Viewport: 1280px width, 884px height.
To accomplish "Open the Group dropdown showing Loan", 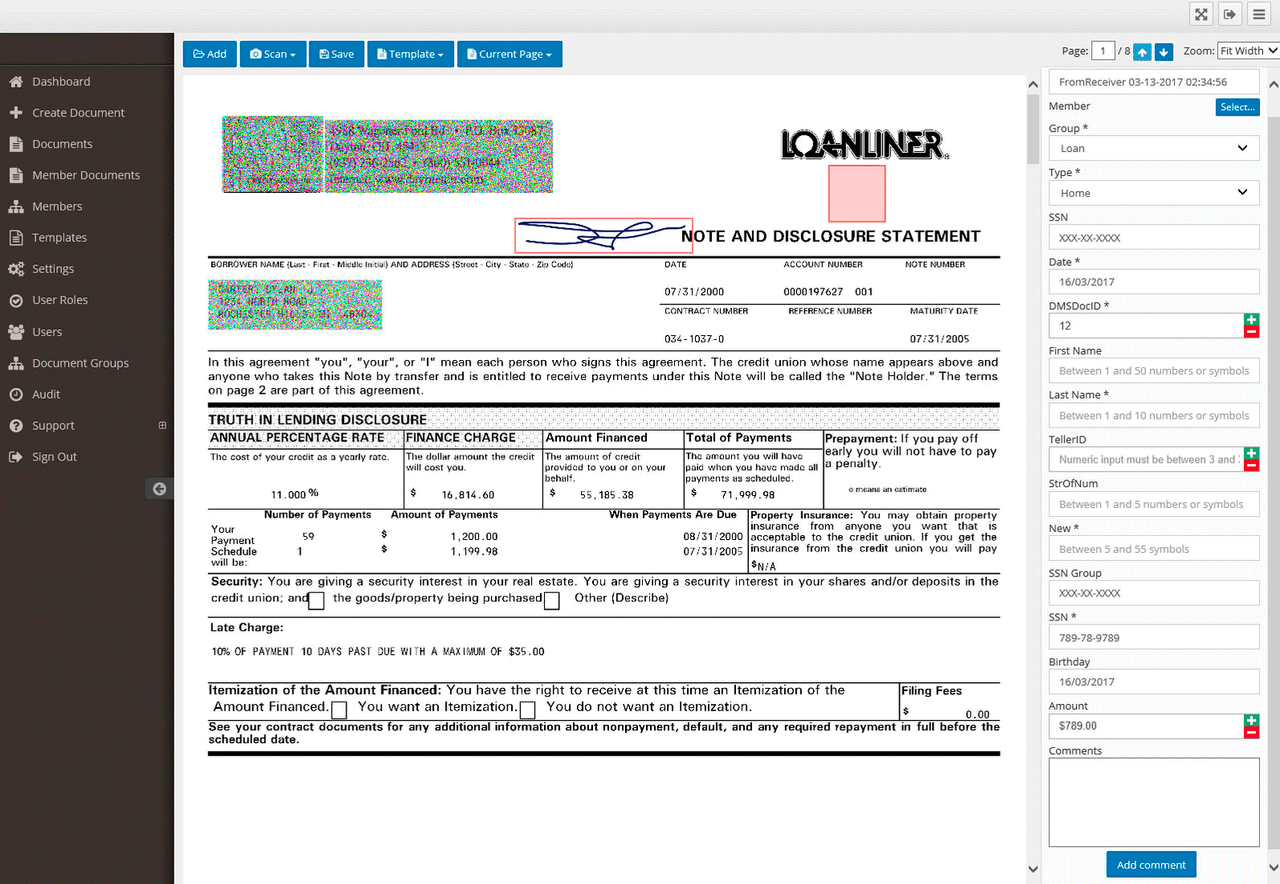I will pyautogui.click(x=1154, y=148).
